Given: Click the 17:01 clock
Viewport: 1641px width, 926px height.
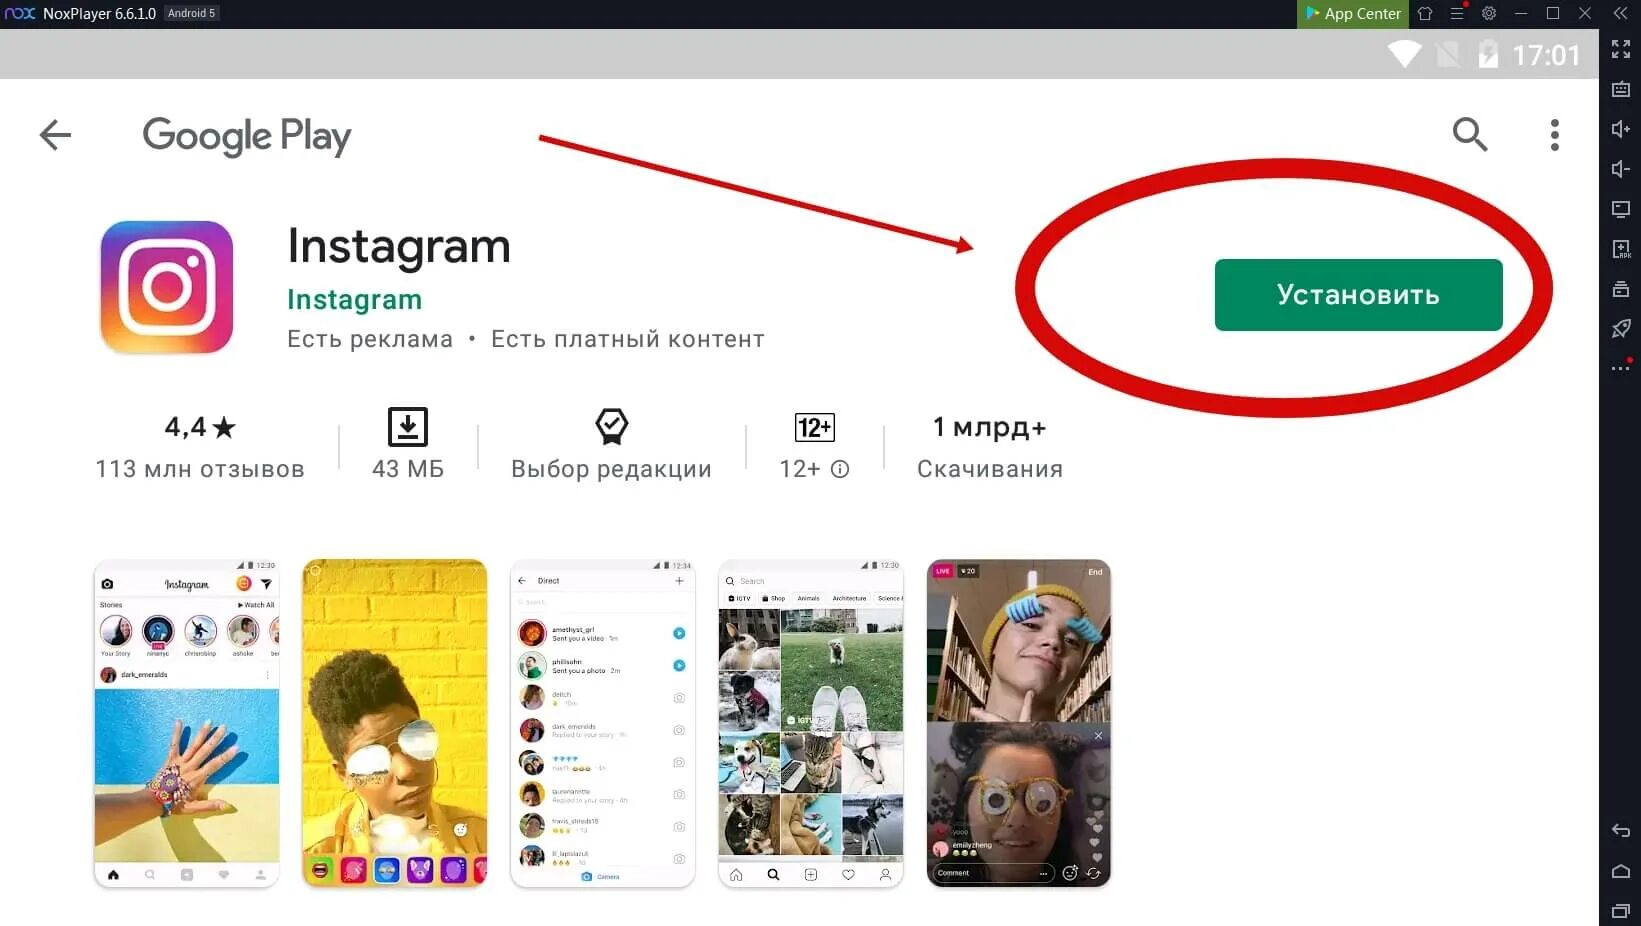Looking at the screenshot, I should coord(1546,55).
